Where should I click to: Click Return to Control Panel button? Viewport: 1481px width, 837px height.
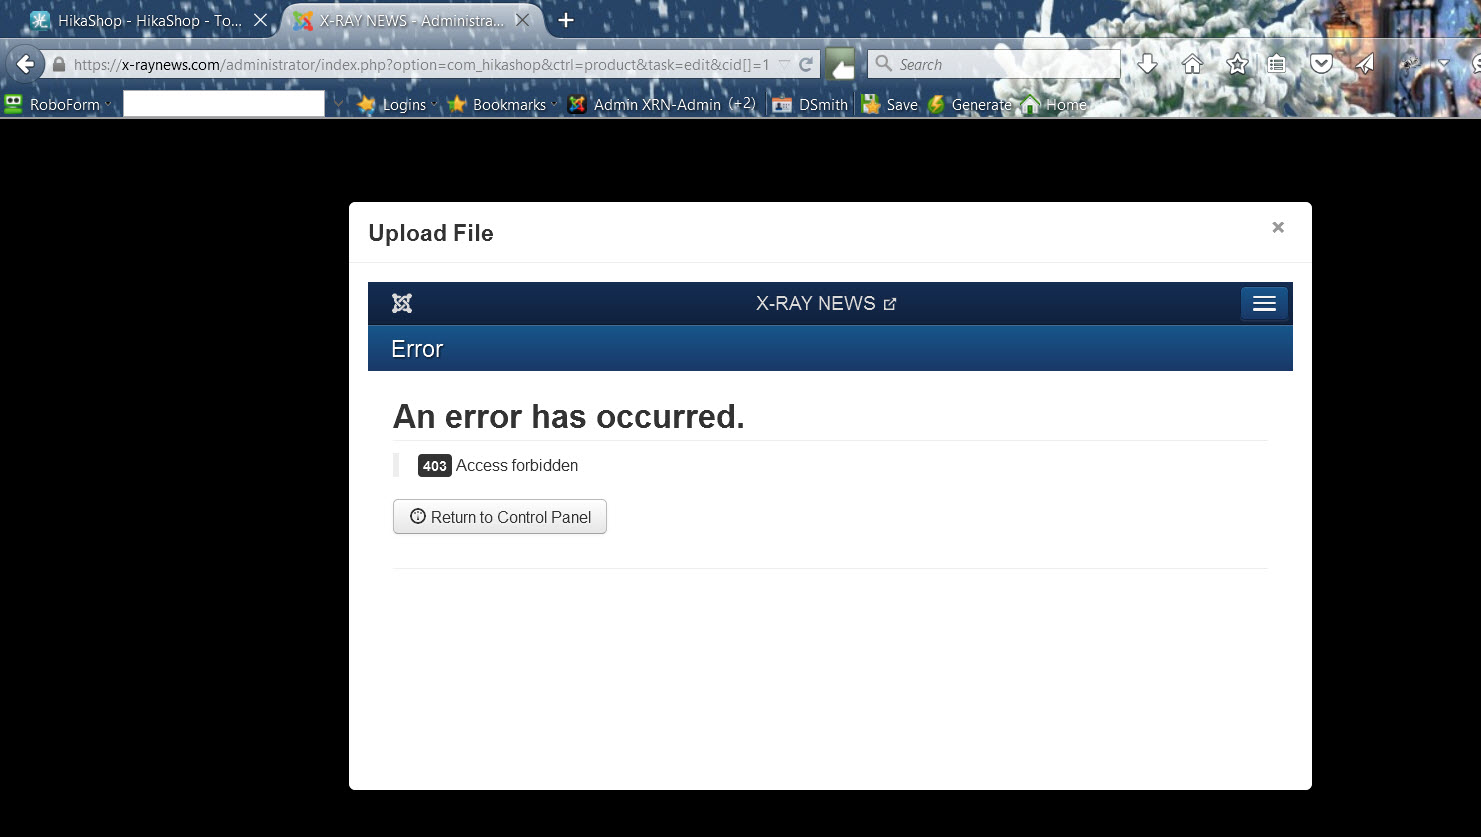pyautogui.click(x=500, y=517)
